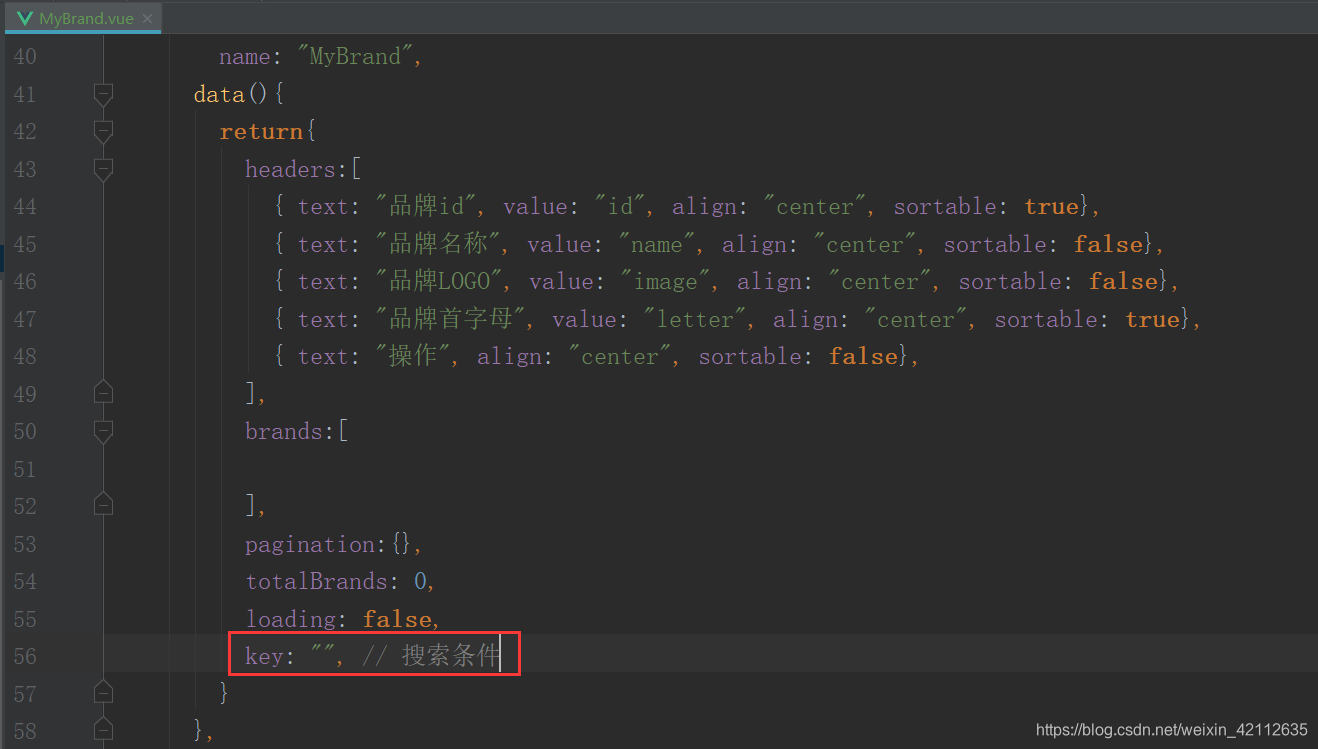Viewport: 1318px width, 749px height.
Task: Click line number 46 in the gutter
Action: pos(25,282)
